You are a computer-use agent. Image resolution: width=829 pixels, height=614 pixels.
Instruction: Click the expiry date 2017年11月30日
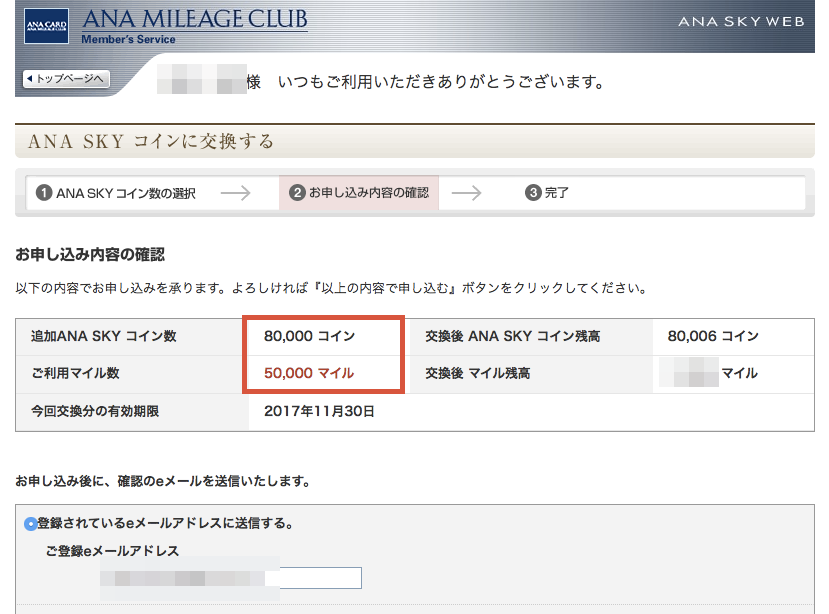[319, 411]
